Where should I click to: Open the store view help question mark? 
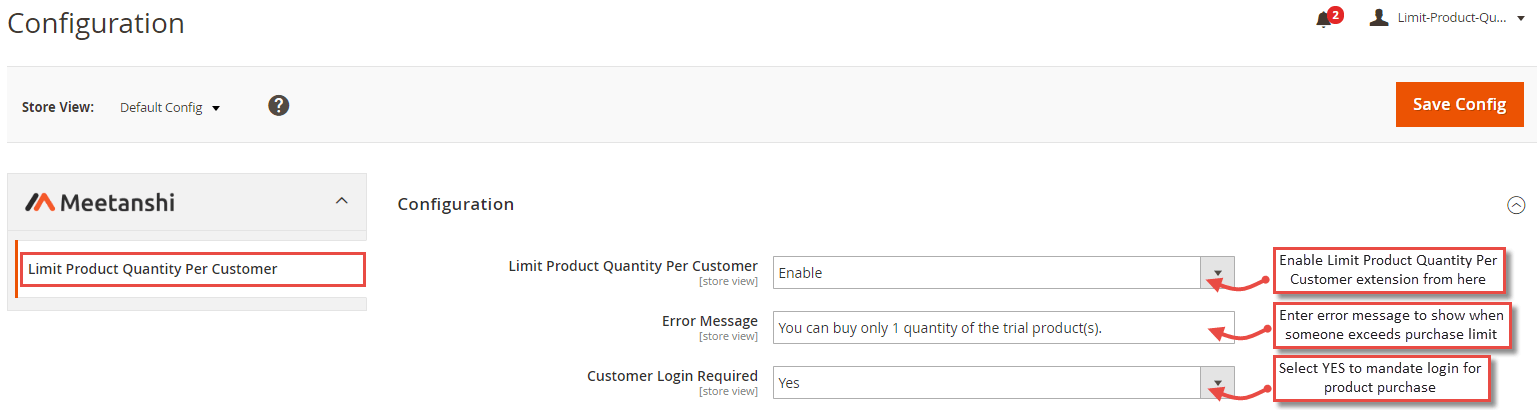click(279, 105)
